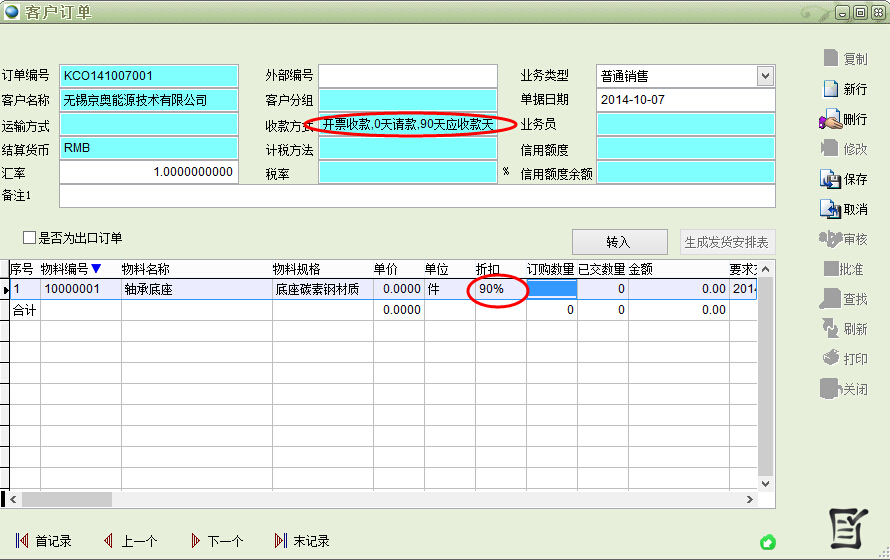Screen dimensions: 890x560
Task: Sort by the 物料编号 column header arrow
Action: click(x=96, y=269)
